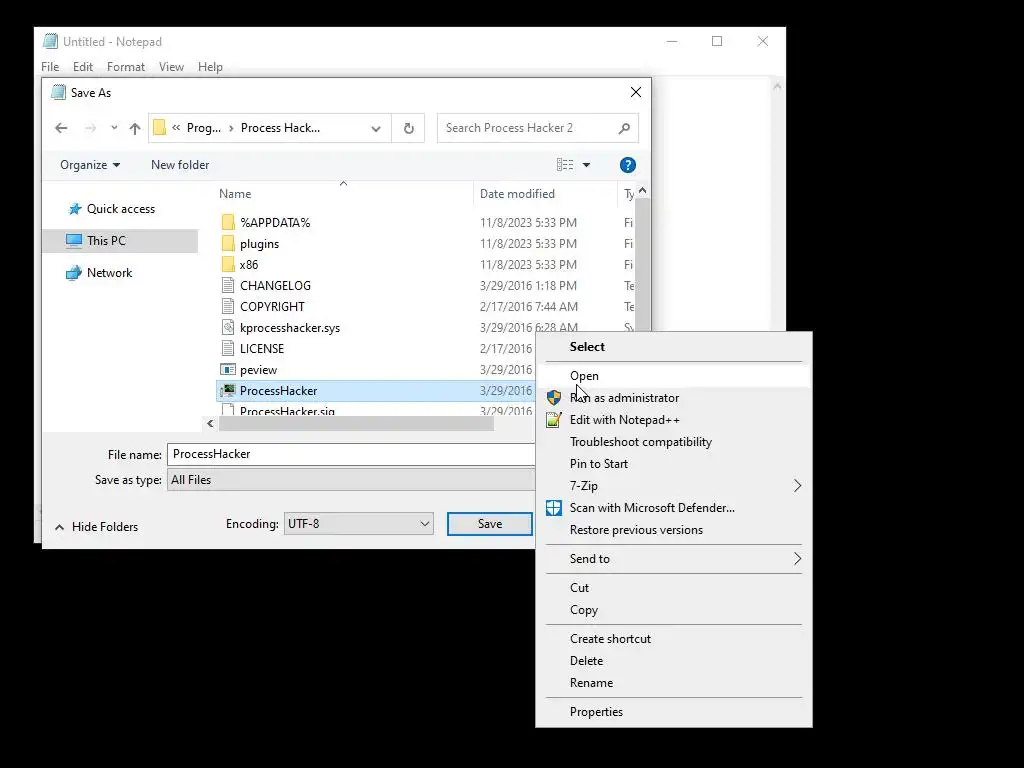Viewport: 1024px width, 768px height.
Task: Close the Save As dialog
Action: click(636, 93)
